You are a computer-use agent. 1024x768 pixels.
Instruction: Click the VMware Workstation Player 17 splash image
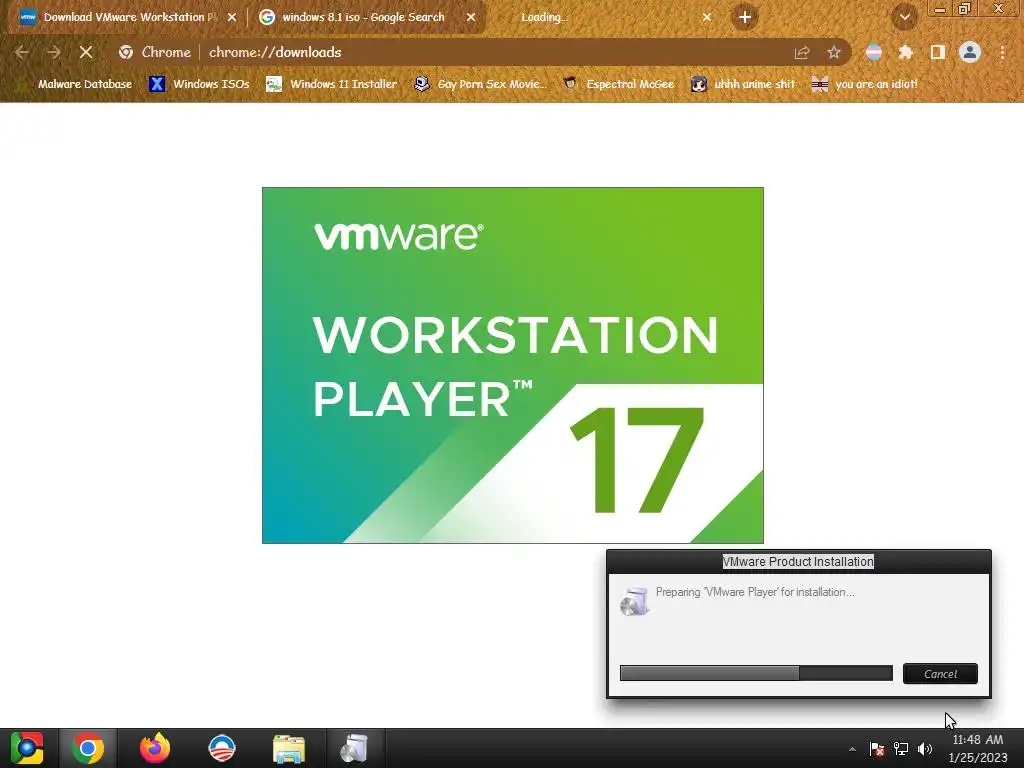(x=513, y=365)
